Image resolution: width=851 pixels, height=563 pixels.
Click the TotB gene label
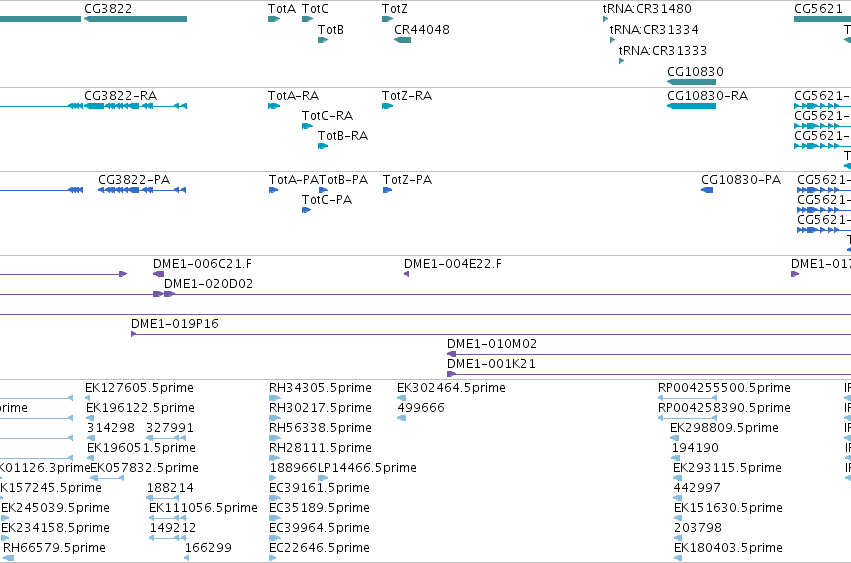tap(331, 30)
